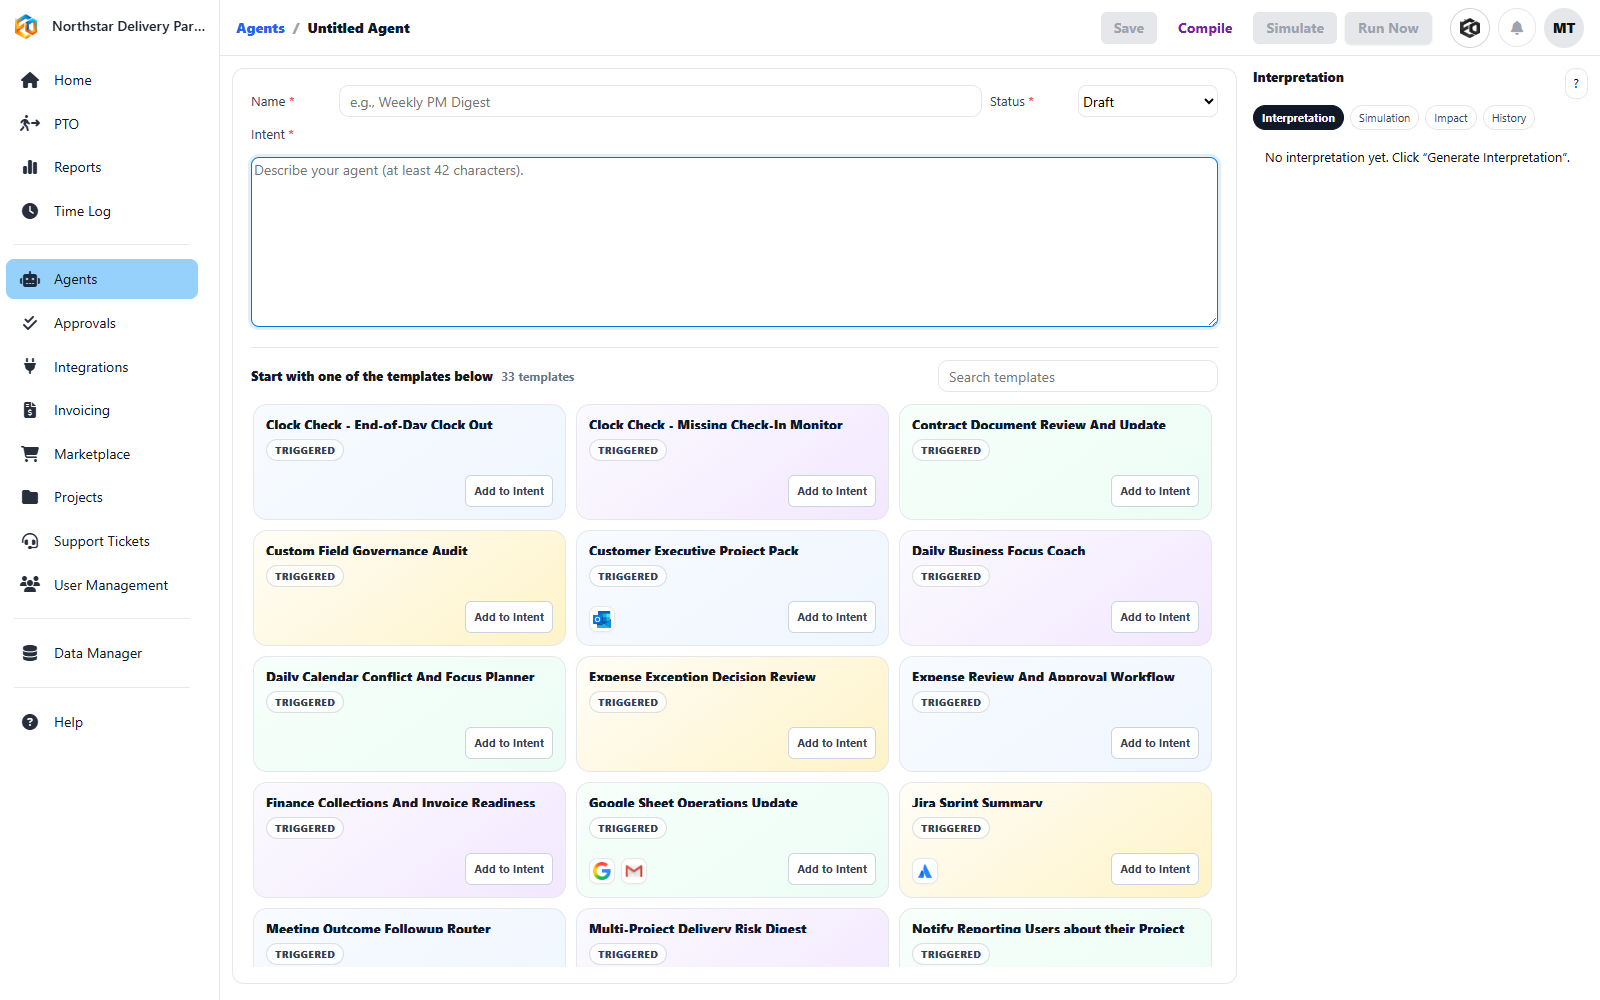The image size is (1600, 1000).
Task: Click the Compile button
Action: pos(1205,28)
